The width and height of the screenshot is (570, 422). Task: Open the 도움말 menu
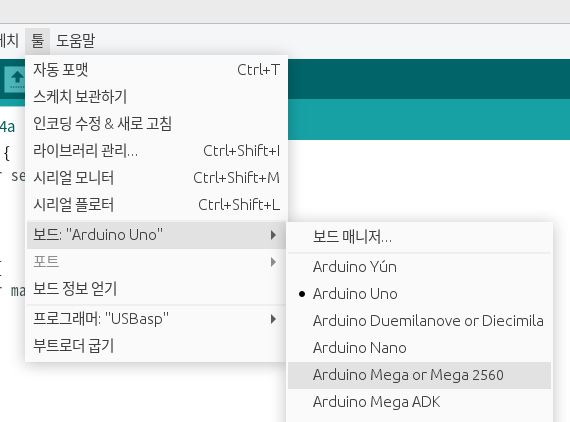[x=75, y=40]
